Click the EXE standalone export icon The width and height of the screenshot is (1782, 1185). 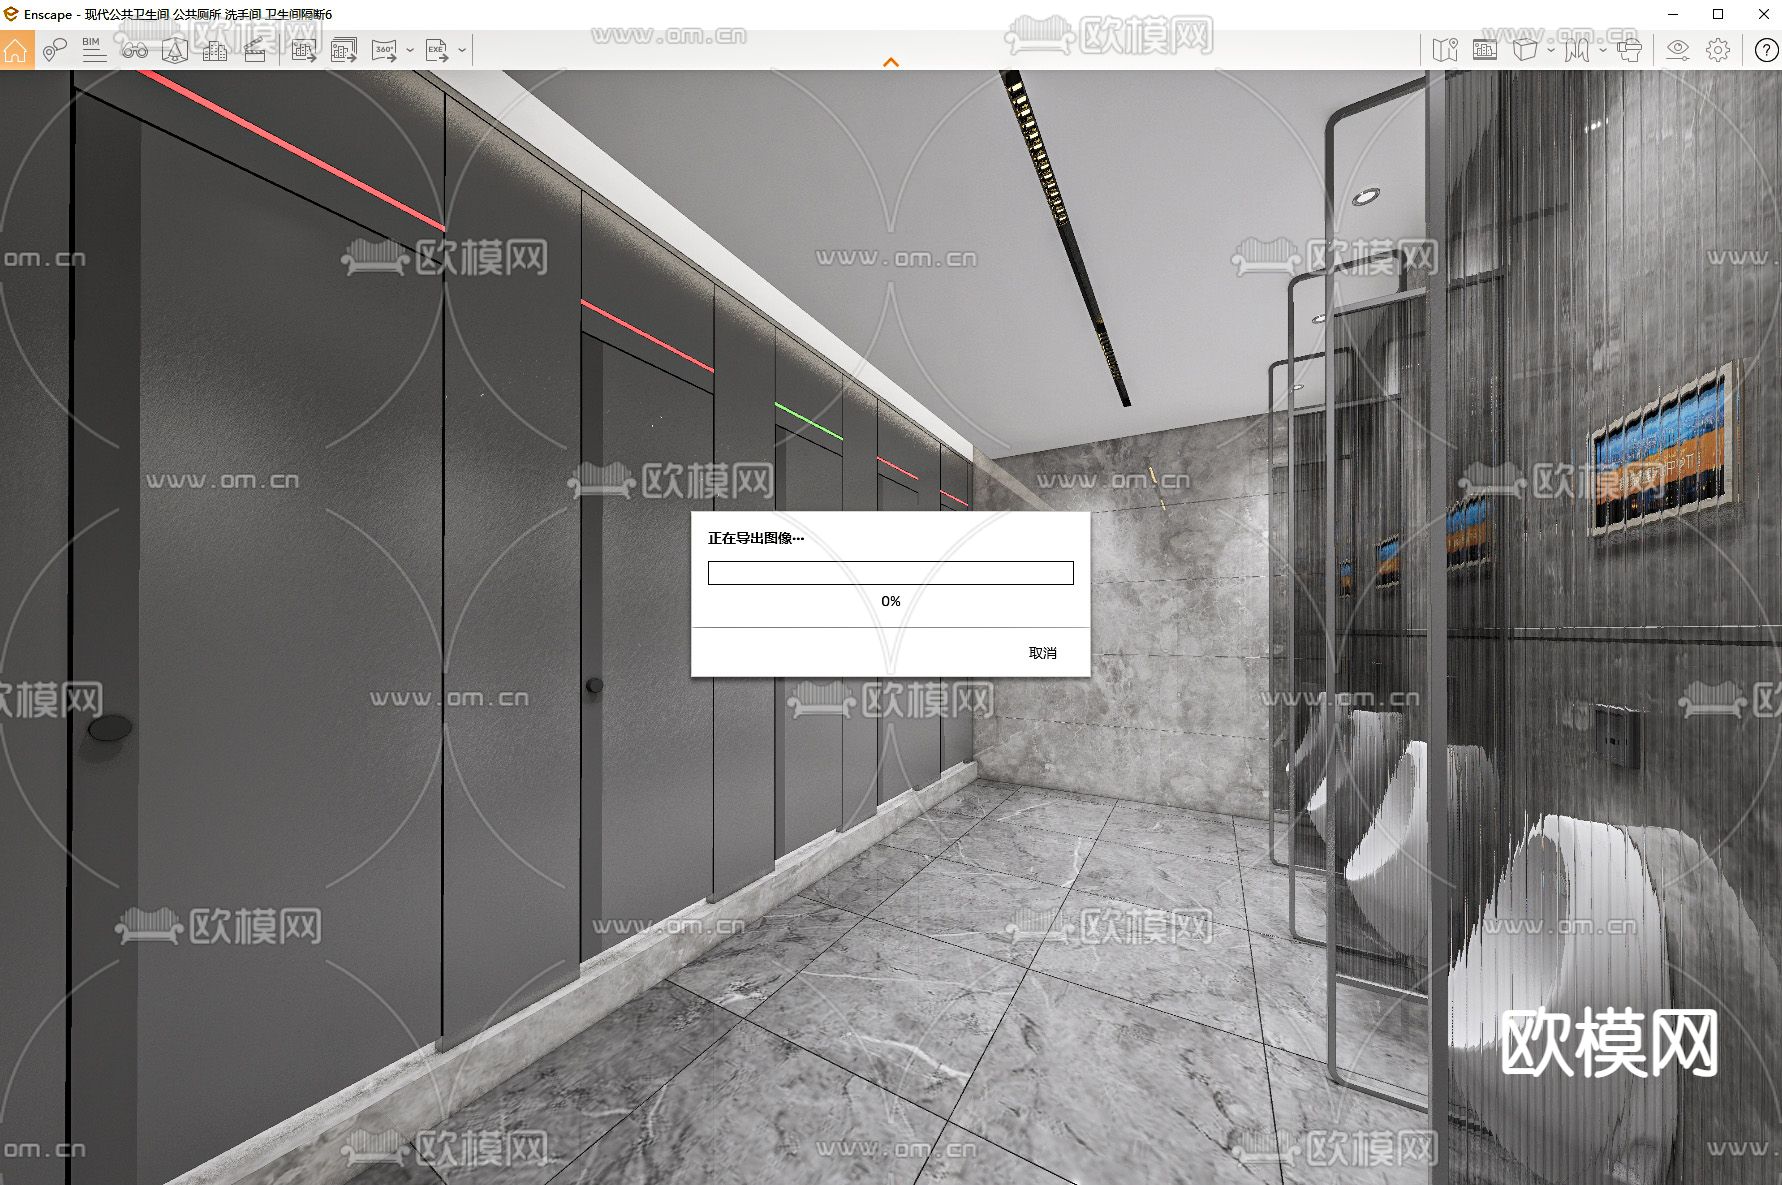coord(437,49)
